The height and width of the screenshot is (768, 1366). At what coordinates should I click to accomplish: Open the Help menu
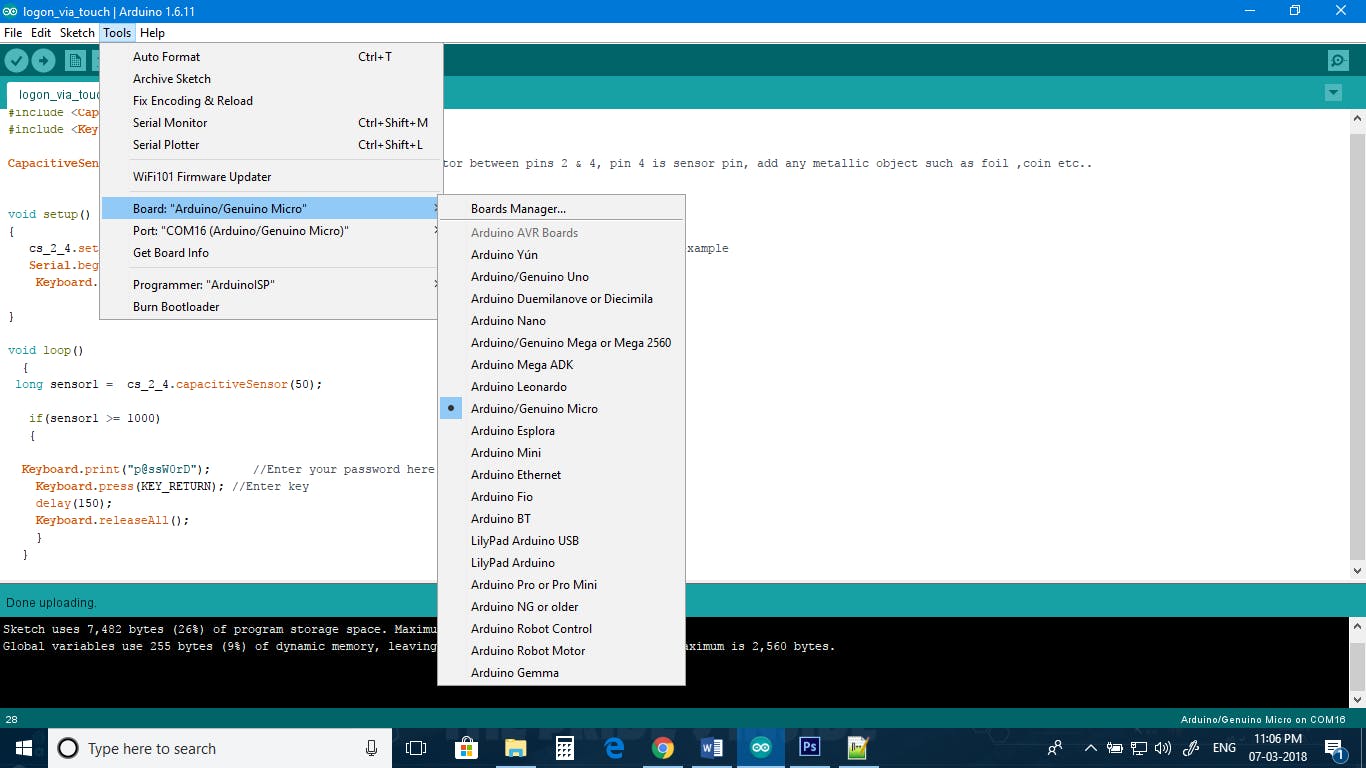coord(152,33)
